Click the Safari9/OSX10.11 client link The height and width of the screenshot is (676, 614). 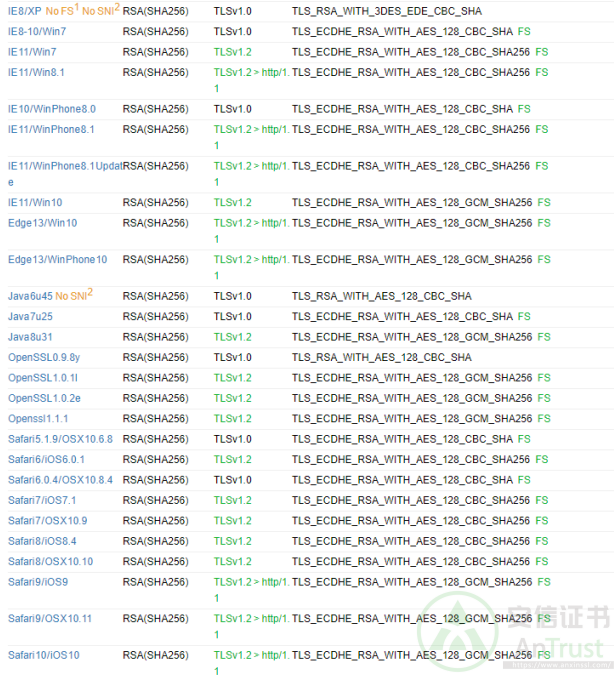tap(50, 618)
